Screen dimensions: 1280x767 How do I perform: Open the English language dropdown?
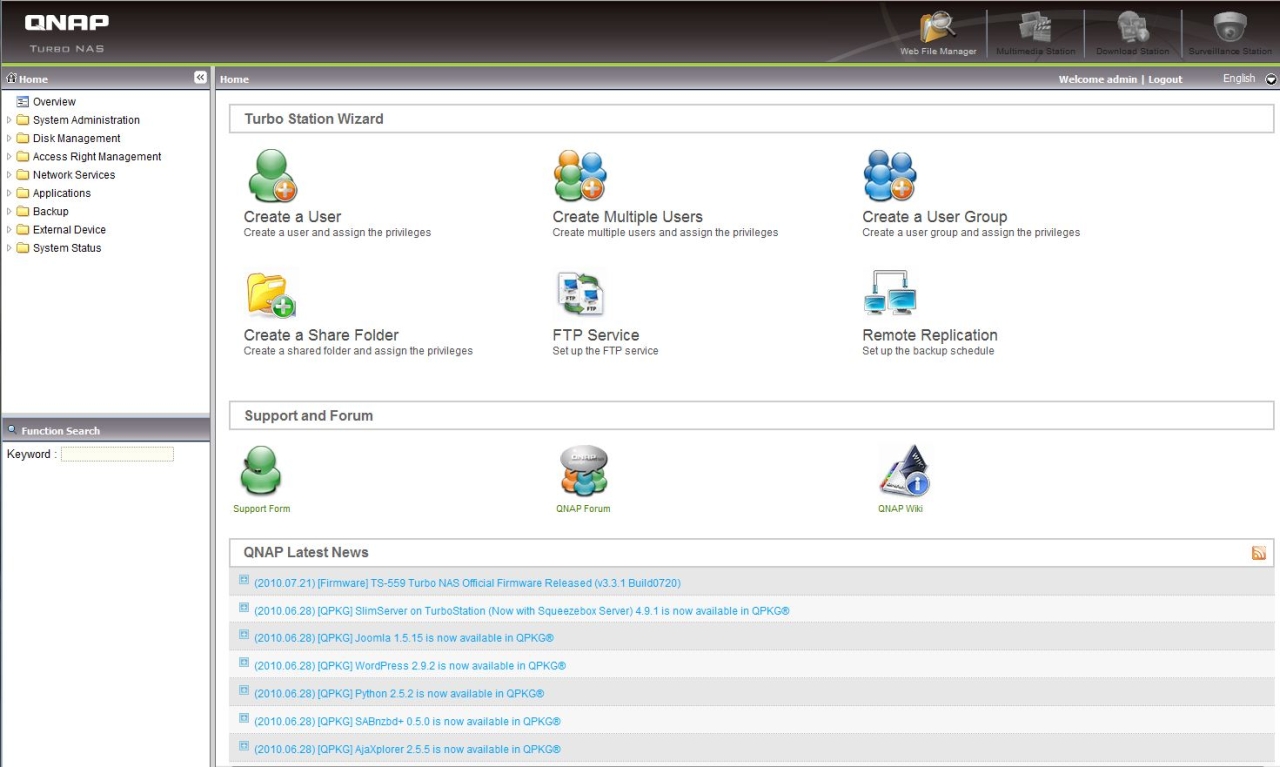point(1271,79)
